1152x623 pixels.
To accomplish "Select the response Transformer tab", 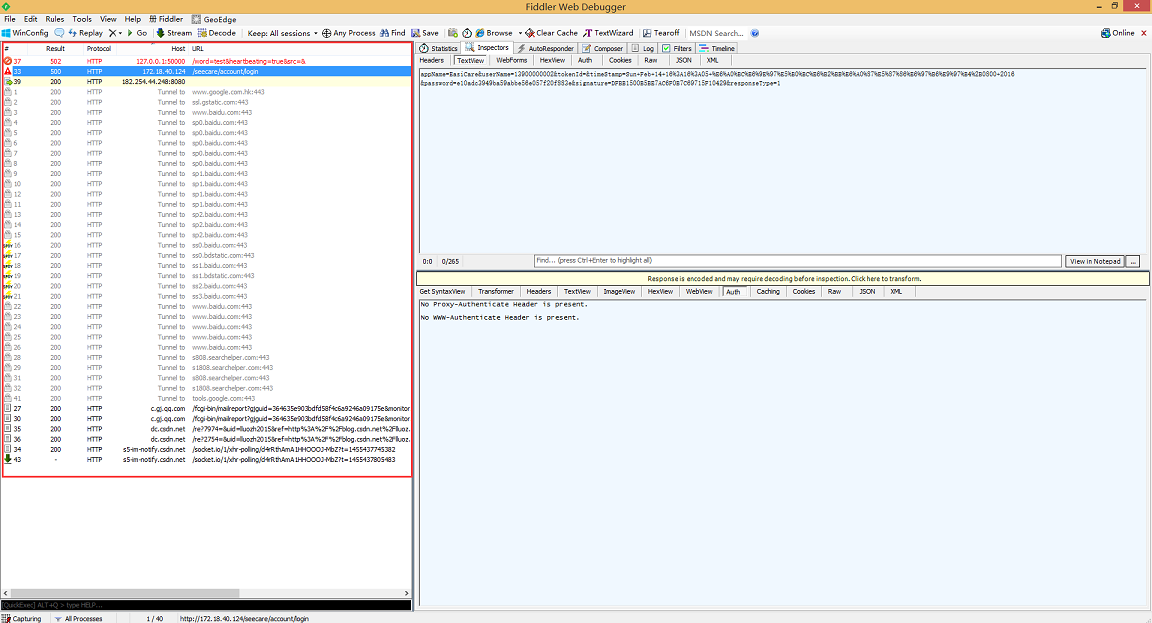I will [496, 292].
